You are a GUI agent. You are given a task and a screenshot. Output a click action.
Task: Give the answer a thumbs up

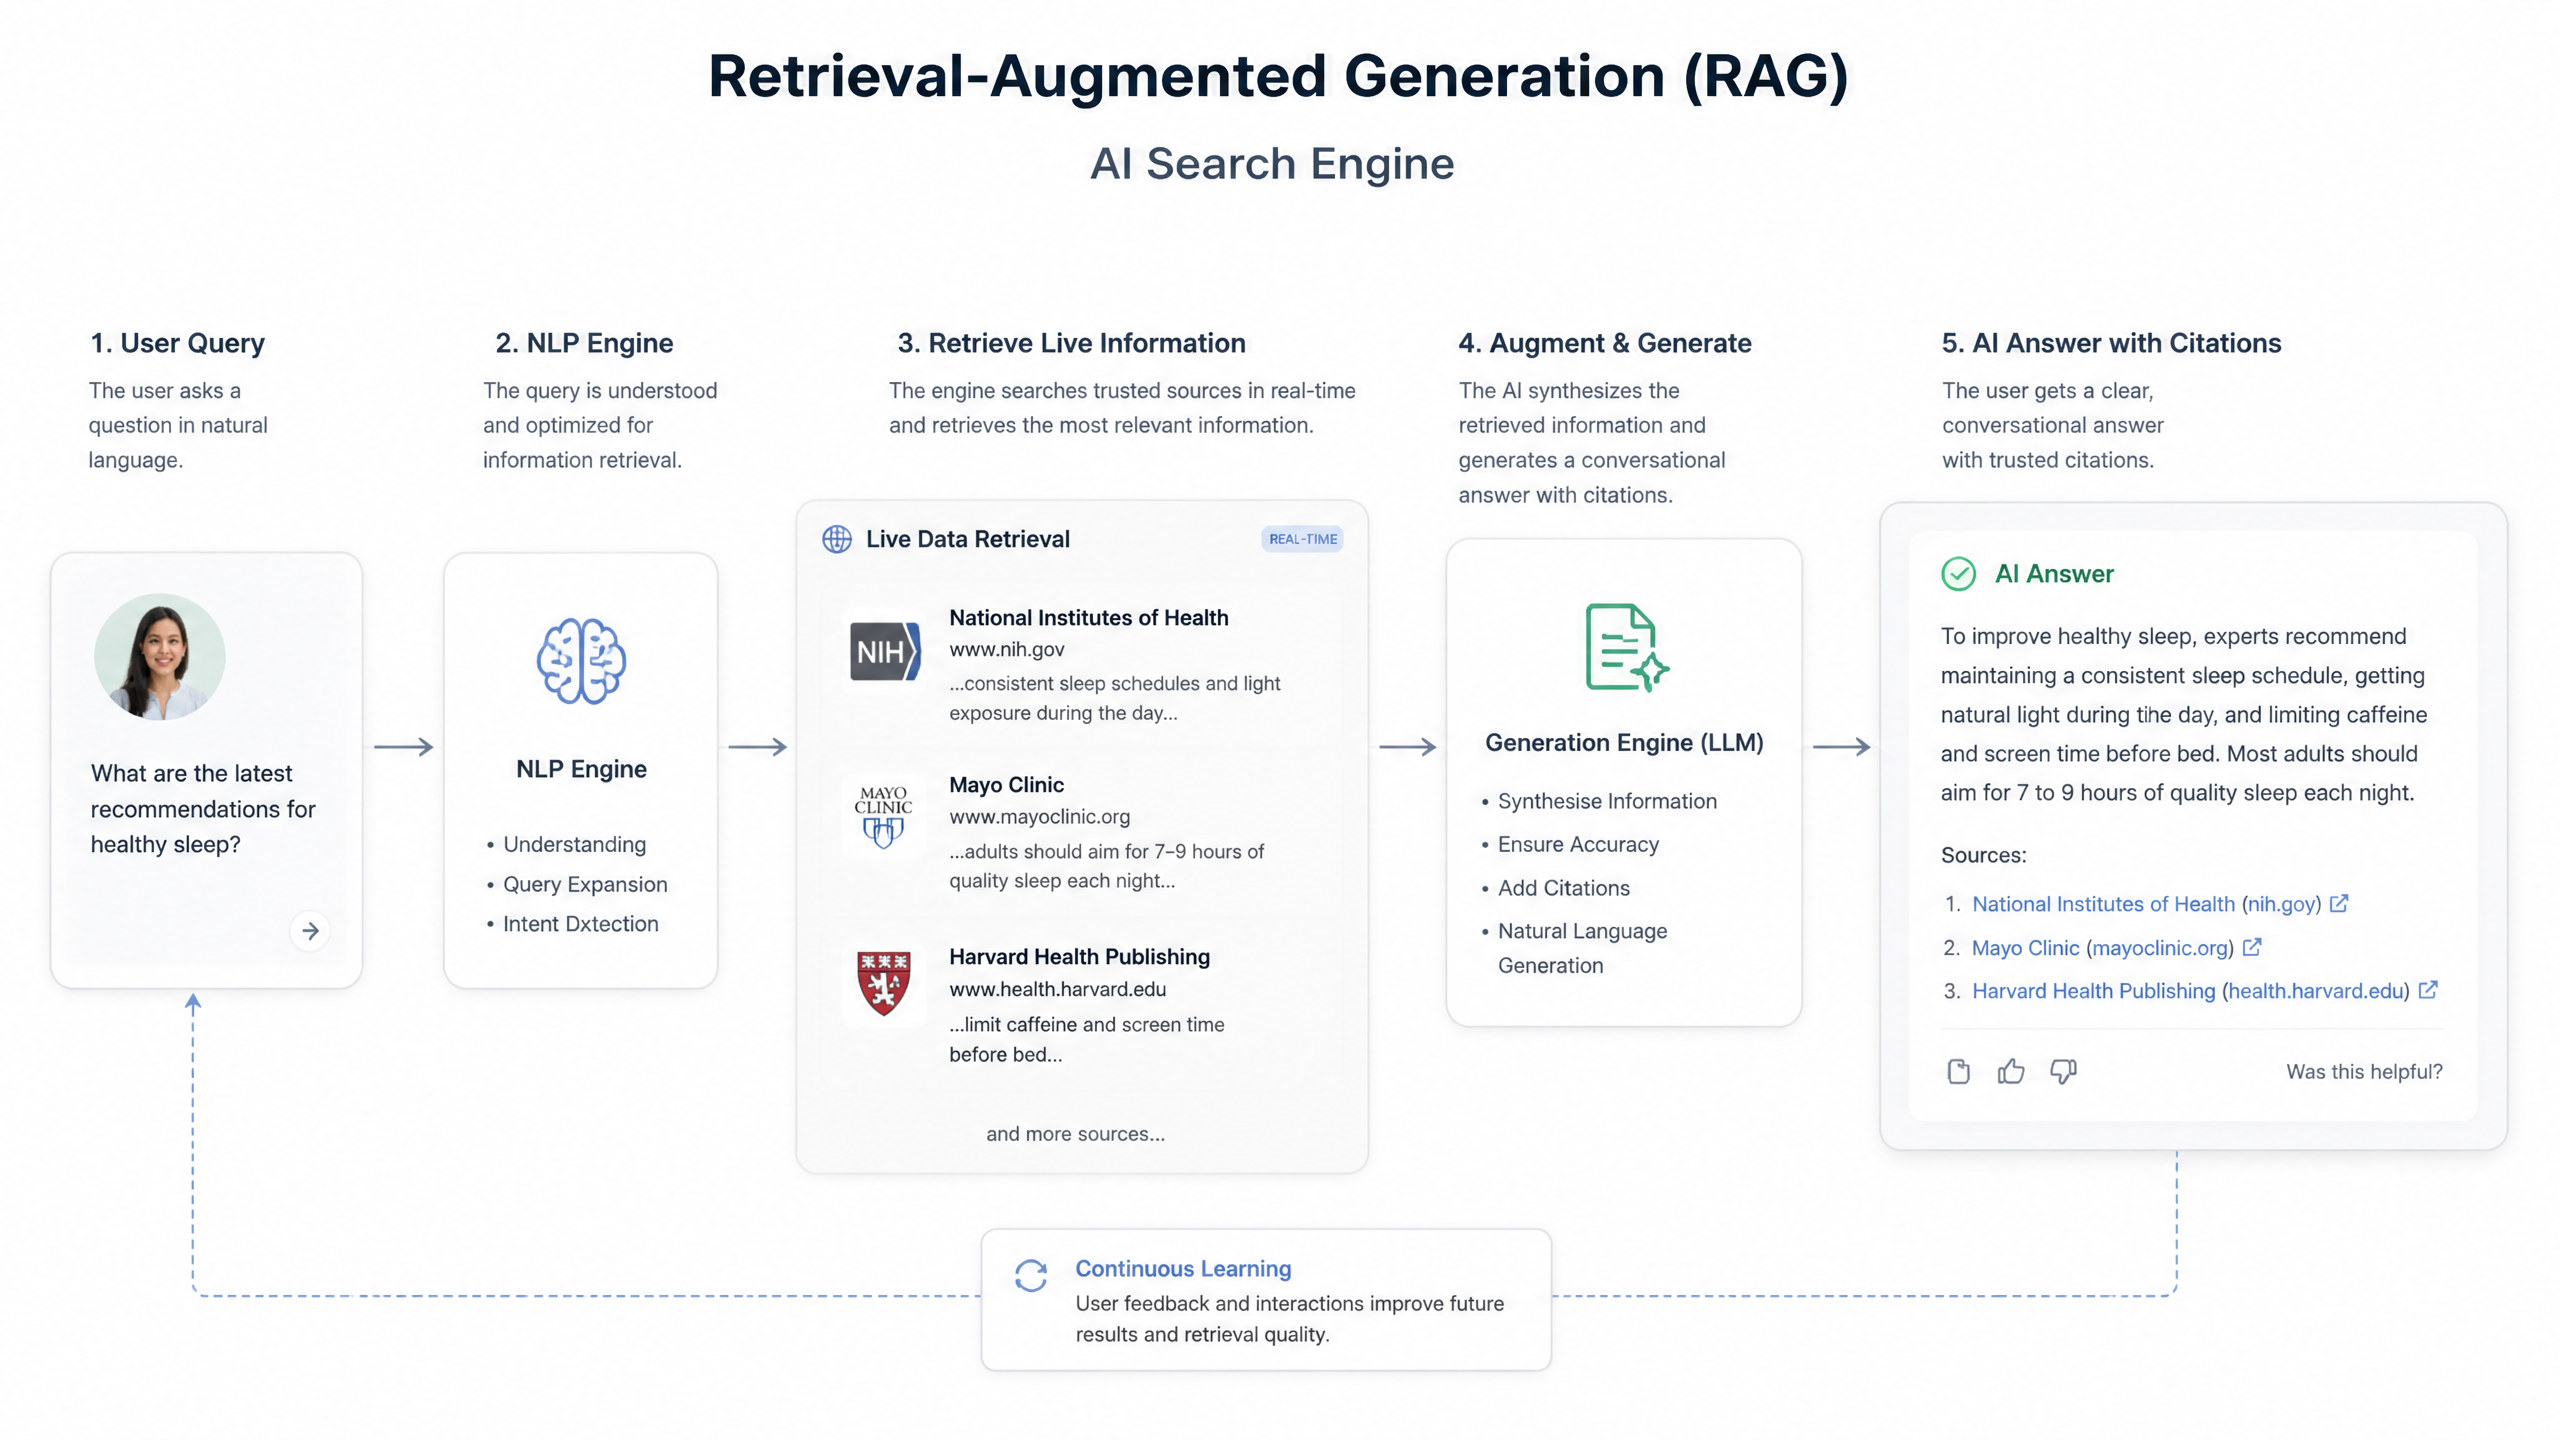point(2010,1071)
